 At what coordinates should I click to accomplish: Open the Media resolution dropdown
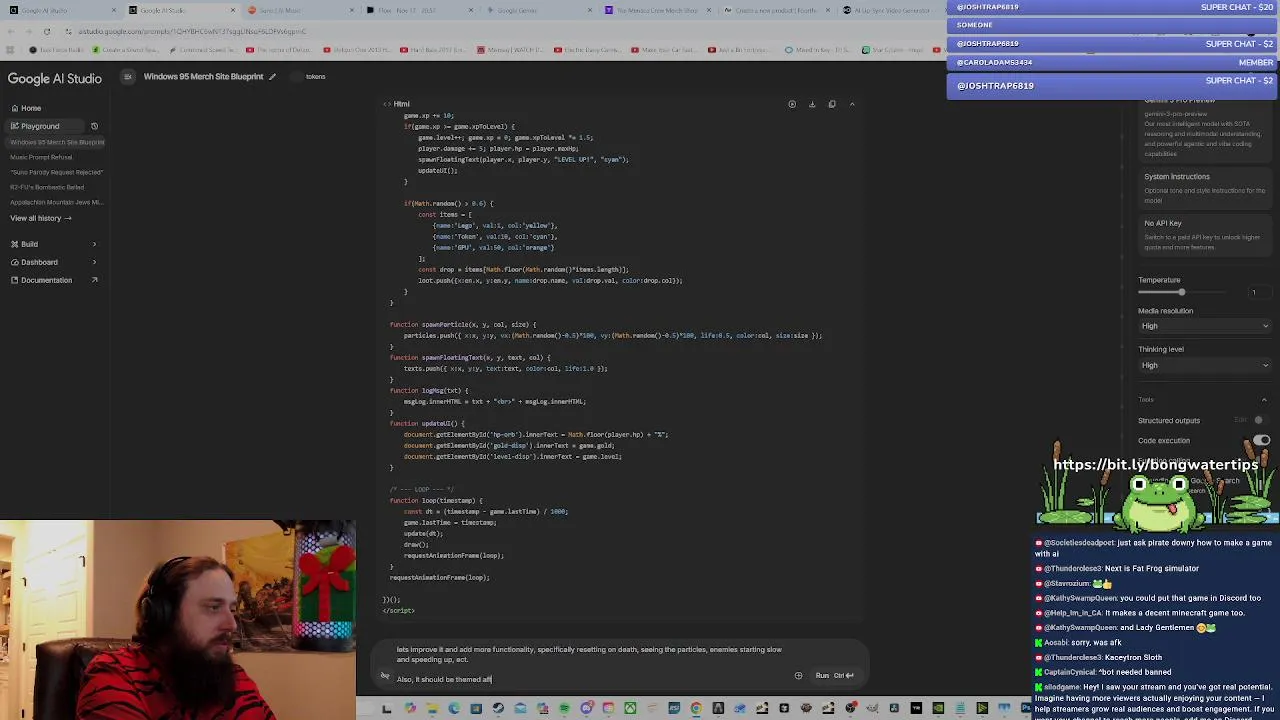[x=1204, y=326]
